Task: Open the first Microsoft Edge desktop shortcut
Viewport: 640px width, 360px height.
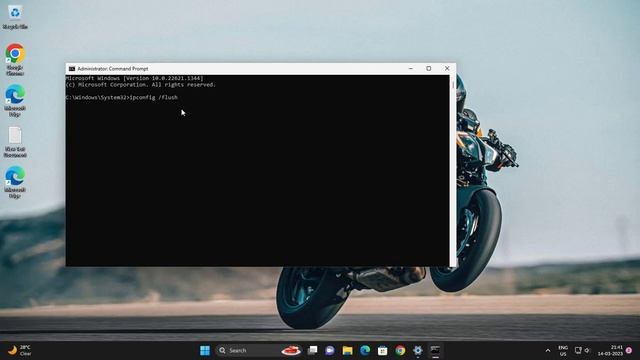Action: pos(15,100)
